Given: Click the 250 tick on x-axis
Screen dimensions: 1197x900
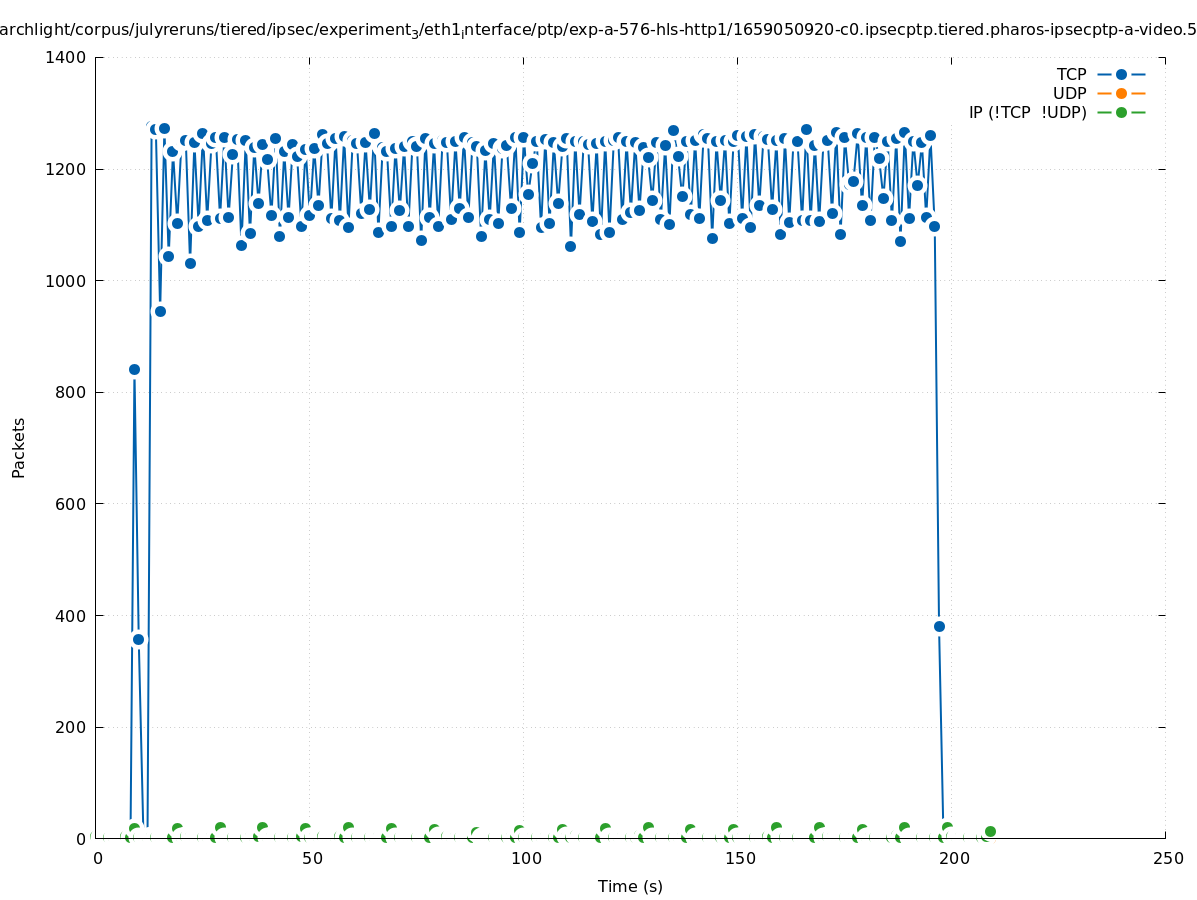Looking at the screenshot, I should click(x=1167, y=858).
